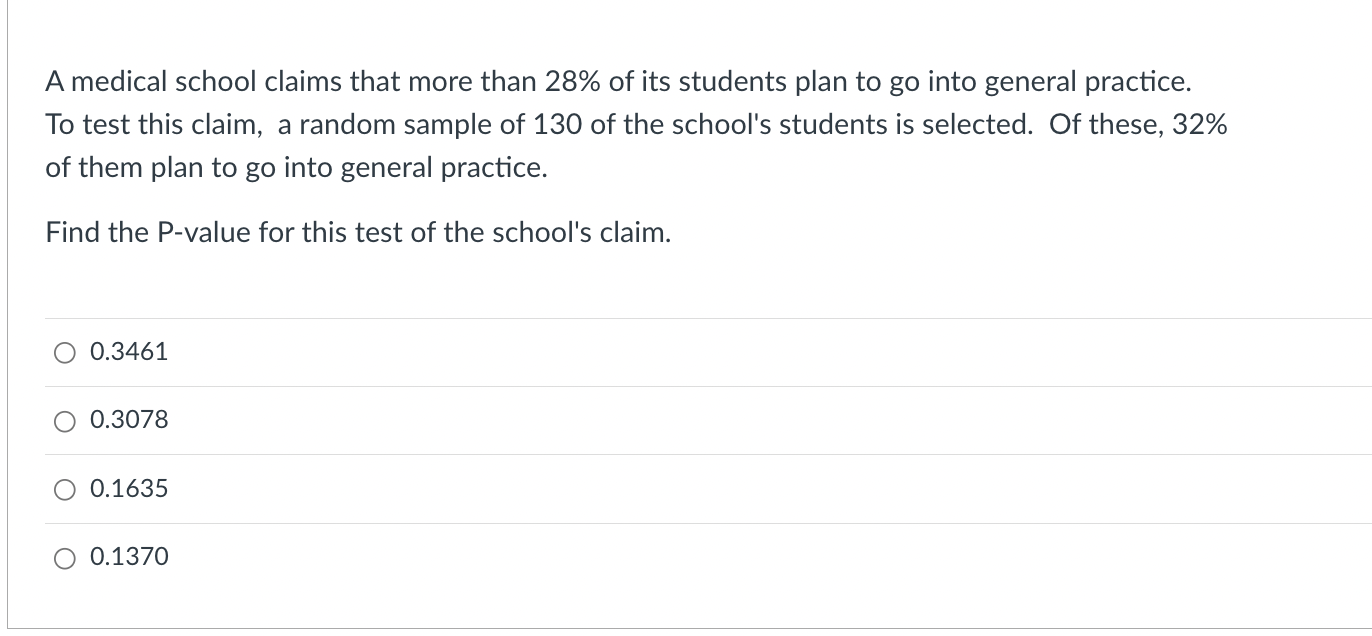
Task: Click the 0.3461 answer label text
Action: 129,352
